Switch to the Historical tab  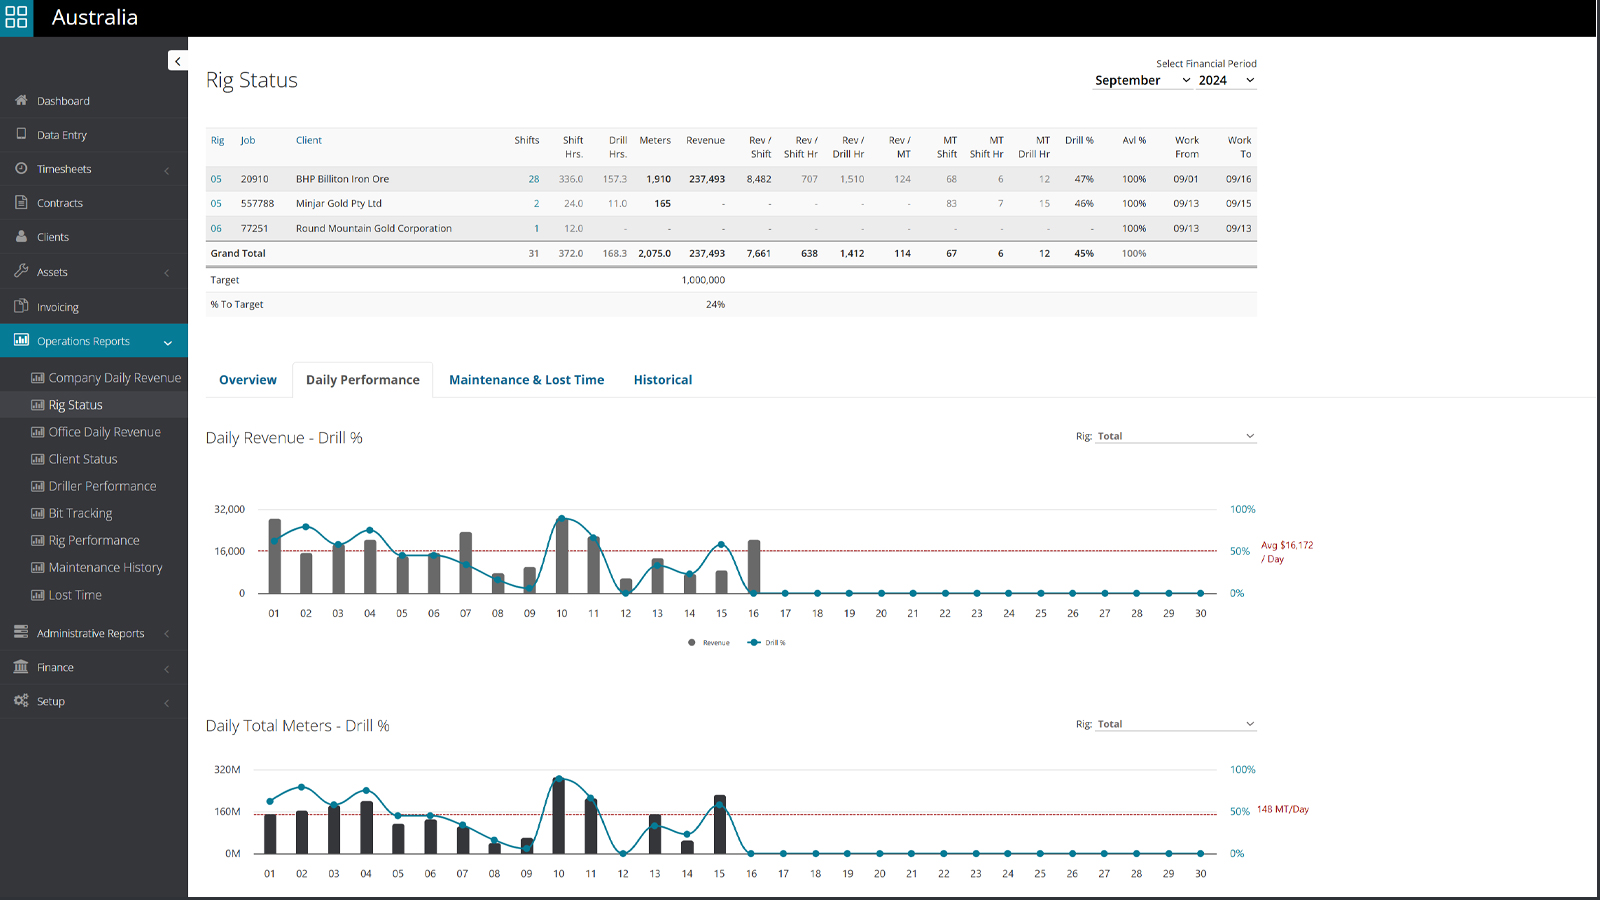tap(662, 380)
